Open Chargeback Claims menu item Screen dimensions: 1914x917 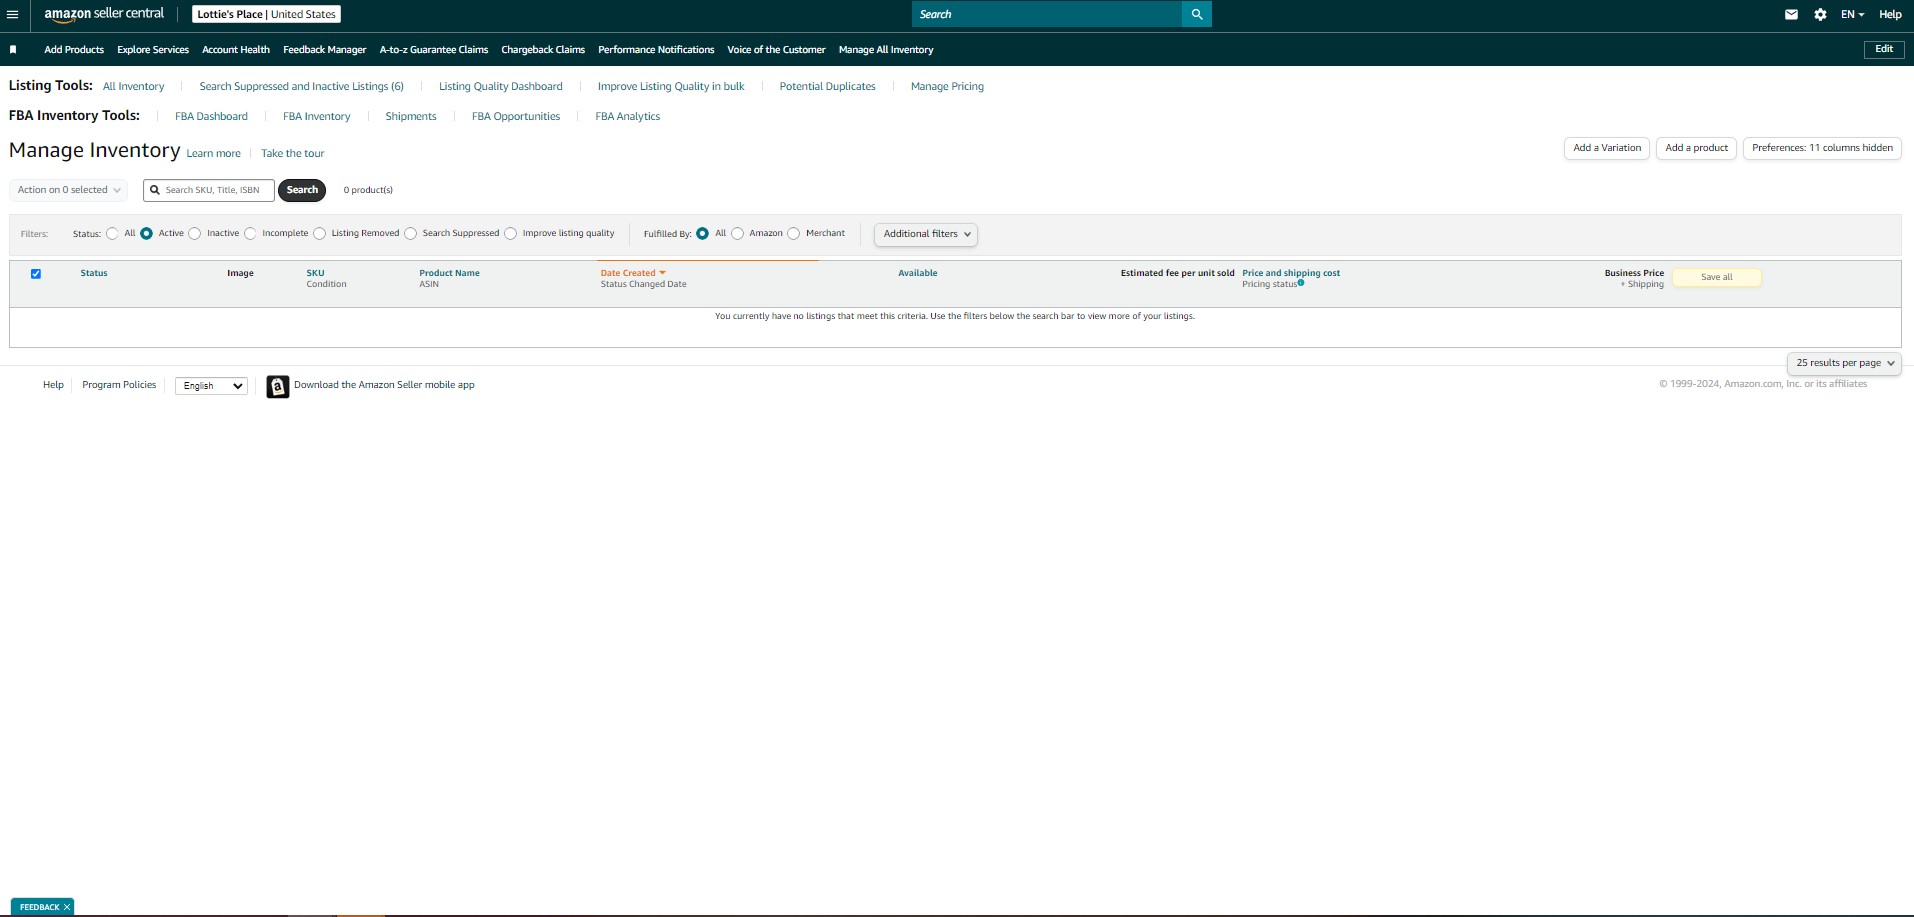tap(543, 49)
